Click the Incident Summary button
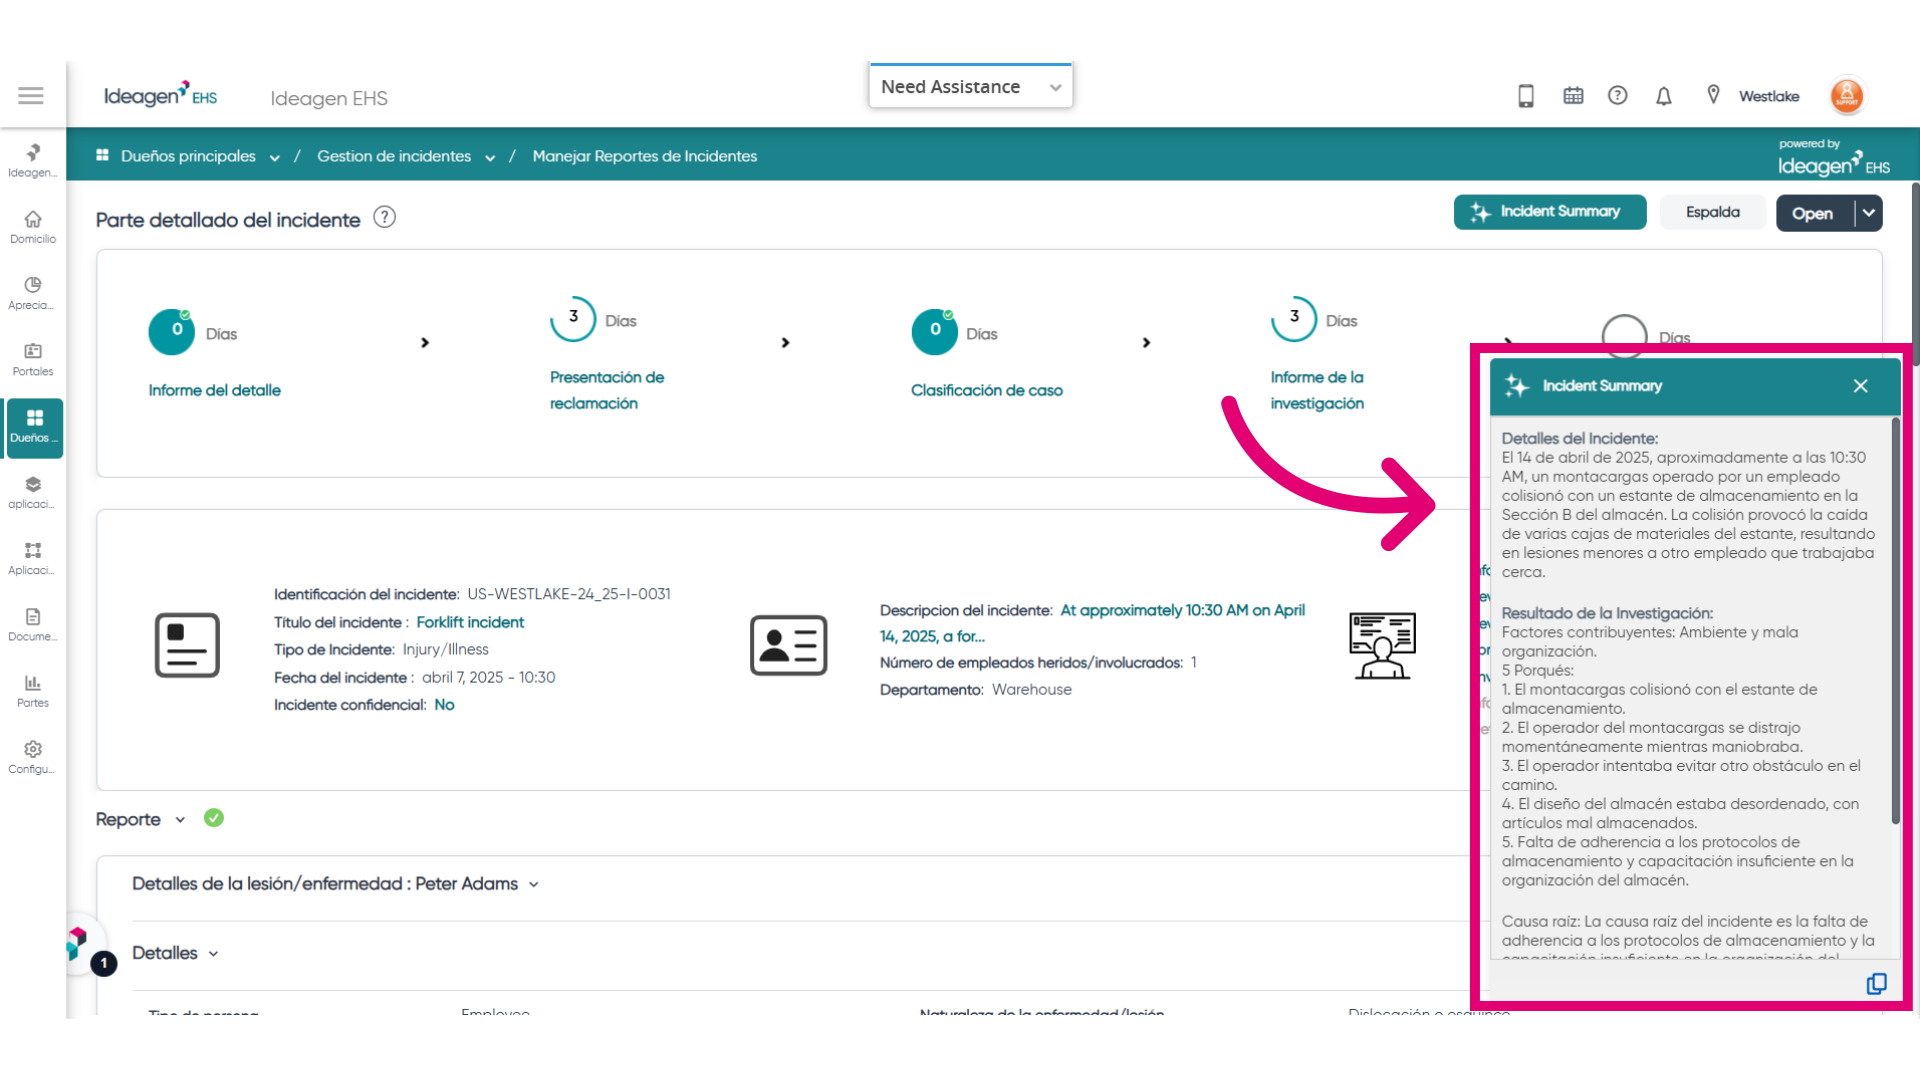The image size is (1920, 1080). (x=1550, y=212)
